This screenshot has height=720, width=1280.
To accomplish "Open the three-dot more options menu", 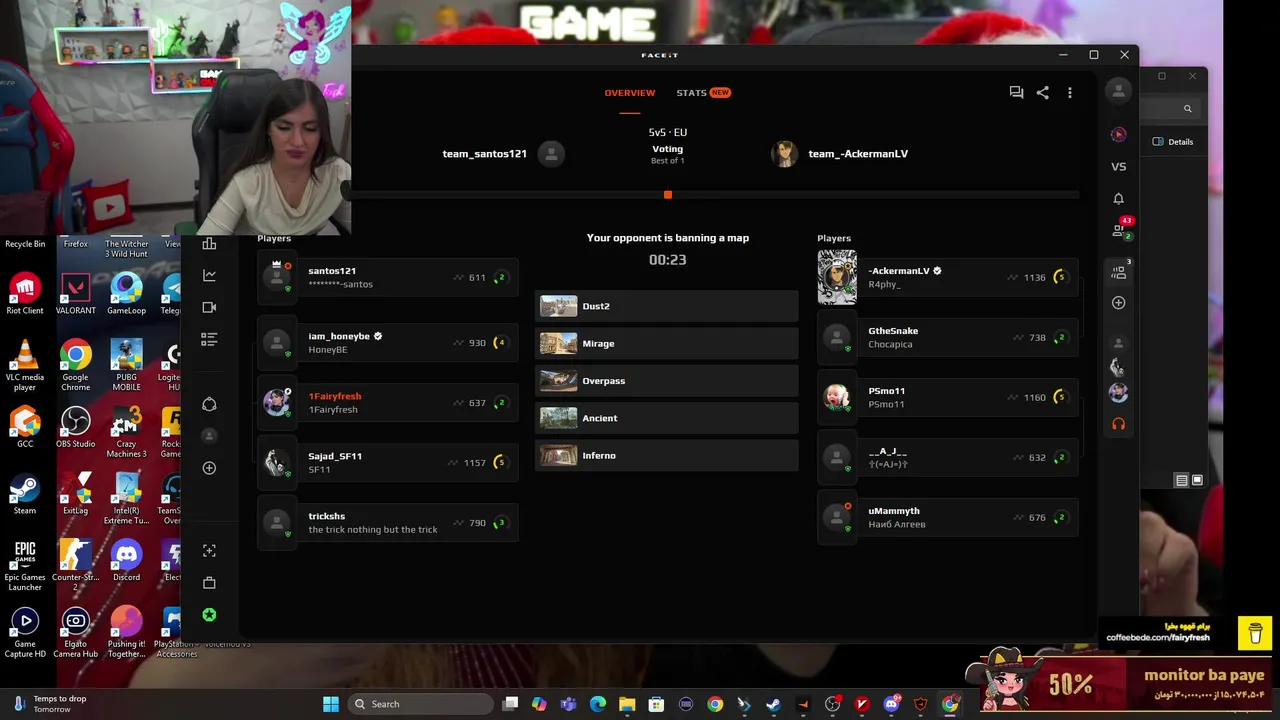I will [1069, 92].
